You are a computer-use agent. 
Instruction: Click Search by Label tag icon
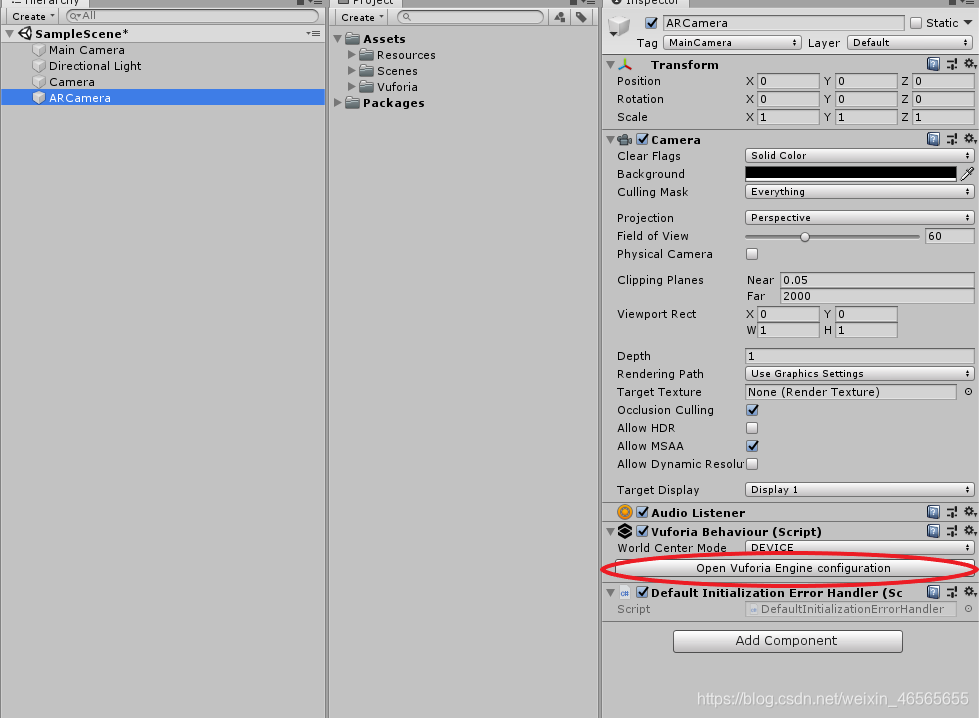click(x=581, y=17)
